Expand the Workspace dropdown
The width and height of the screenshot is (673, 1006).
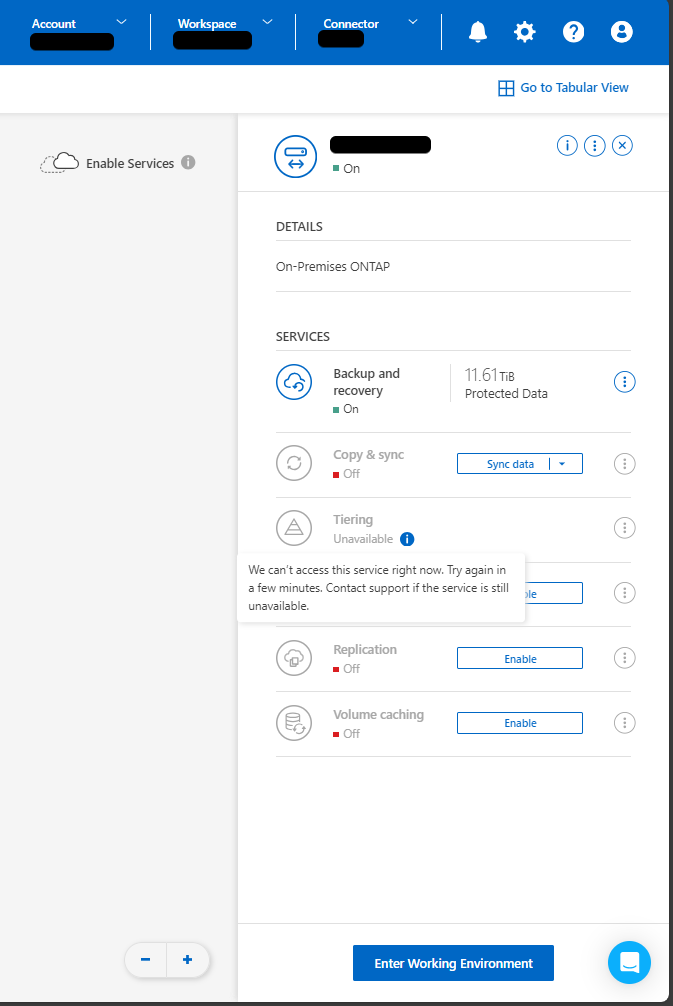(266, 22)
